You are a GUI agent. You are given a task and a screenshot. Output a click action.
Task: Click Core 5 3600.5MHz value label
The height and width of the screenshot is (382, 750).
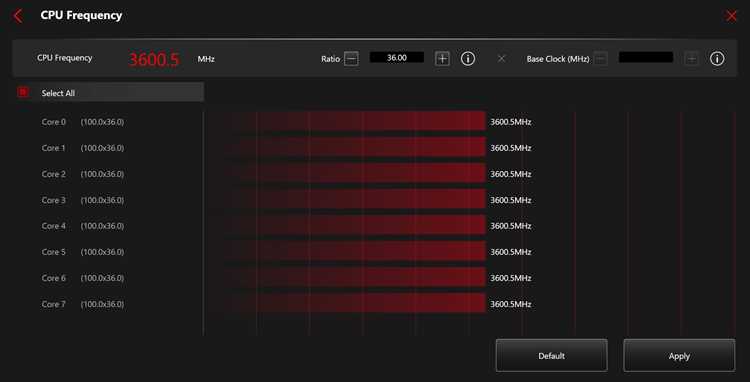(511, 252)
